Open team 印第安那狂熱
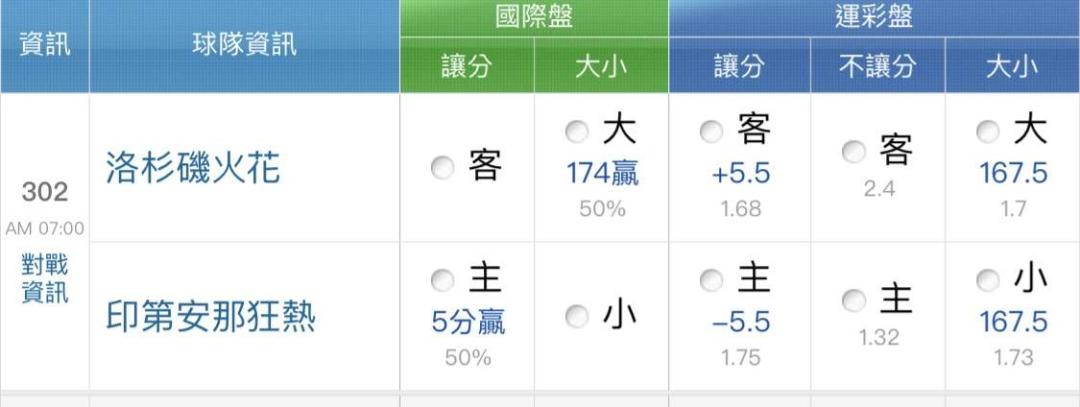The image size is (1080, 407). 211,317
